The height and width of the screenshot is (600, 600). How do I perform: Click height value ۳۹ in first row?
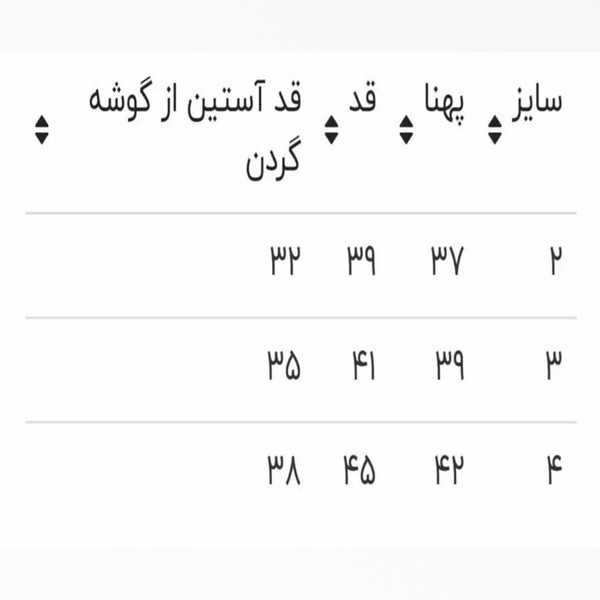pos(362,260)
